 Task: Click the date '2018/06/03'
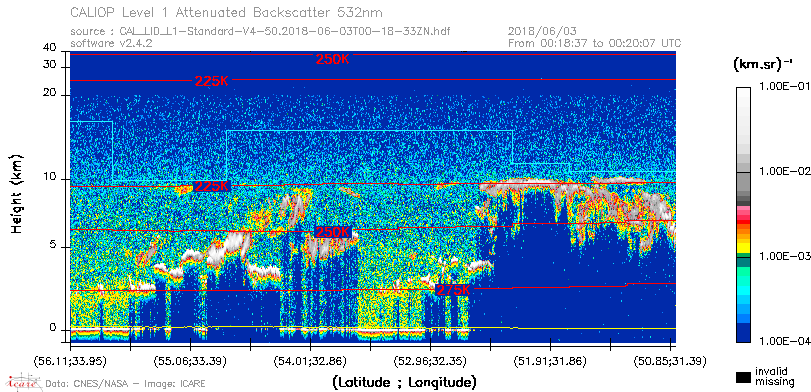(543, 32)
